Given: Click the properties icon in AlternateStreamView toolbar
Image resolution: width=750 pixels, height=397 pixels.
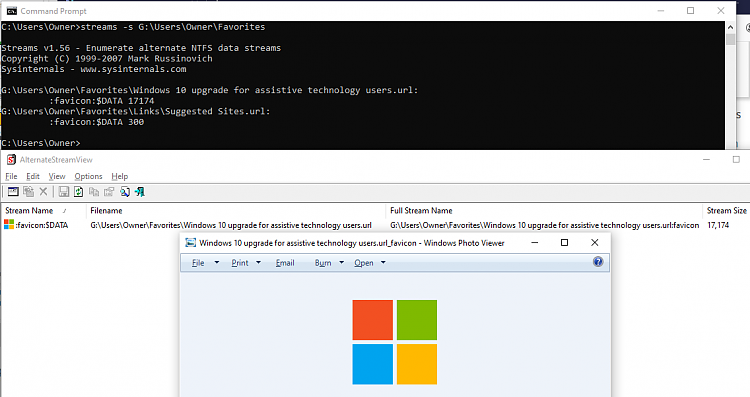Looking at the screenshot, I should (x=109, y=192).
